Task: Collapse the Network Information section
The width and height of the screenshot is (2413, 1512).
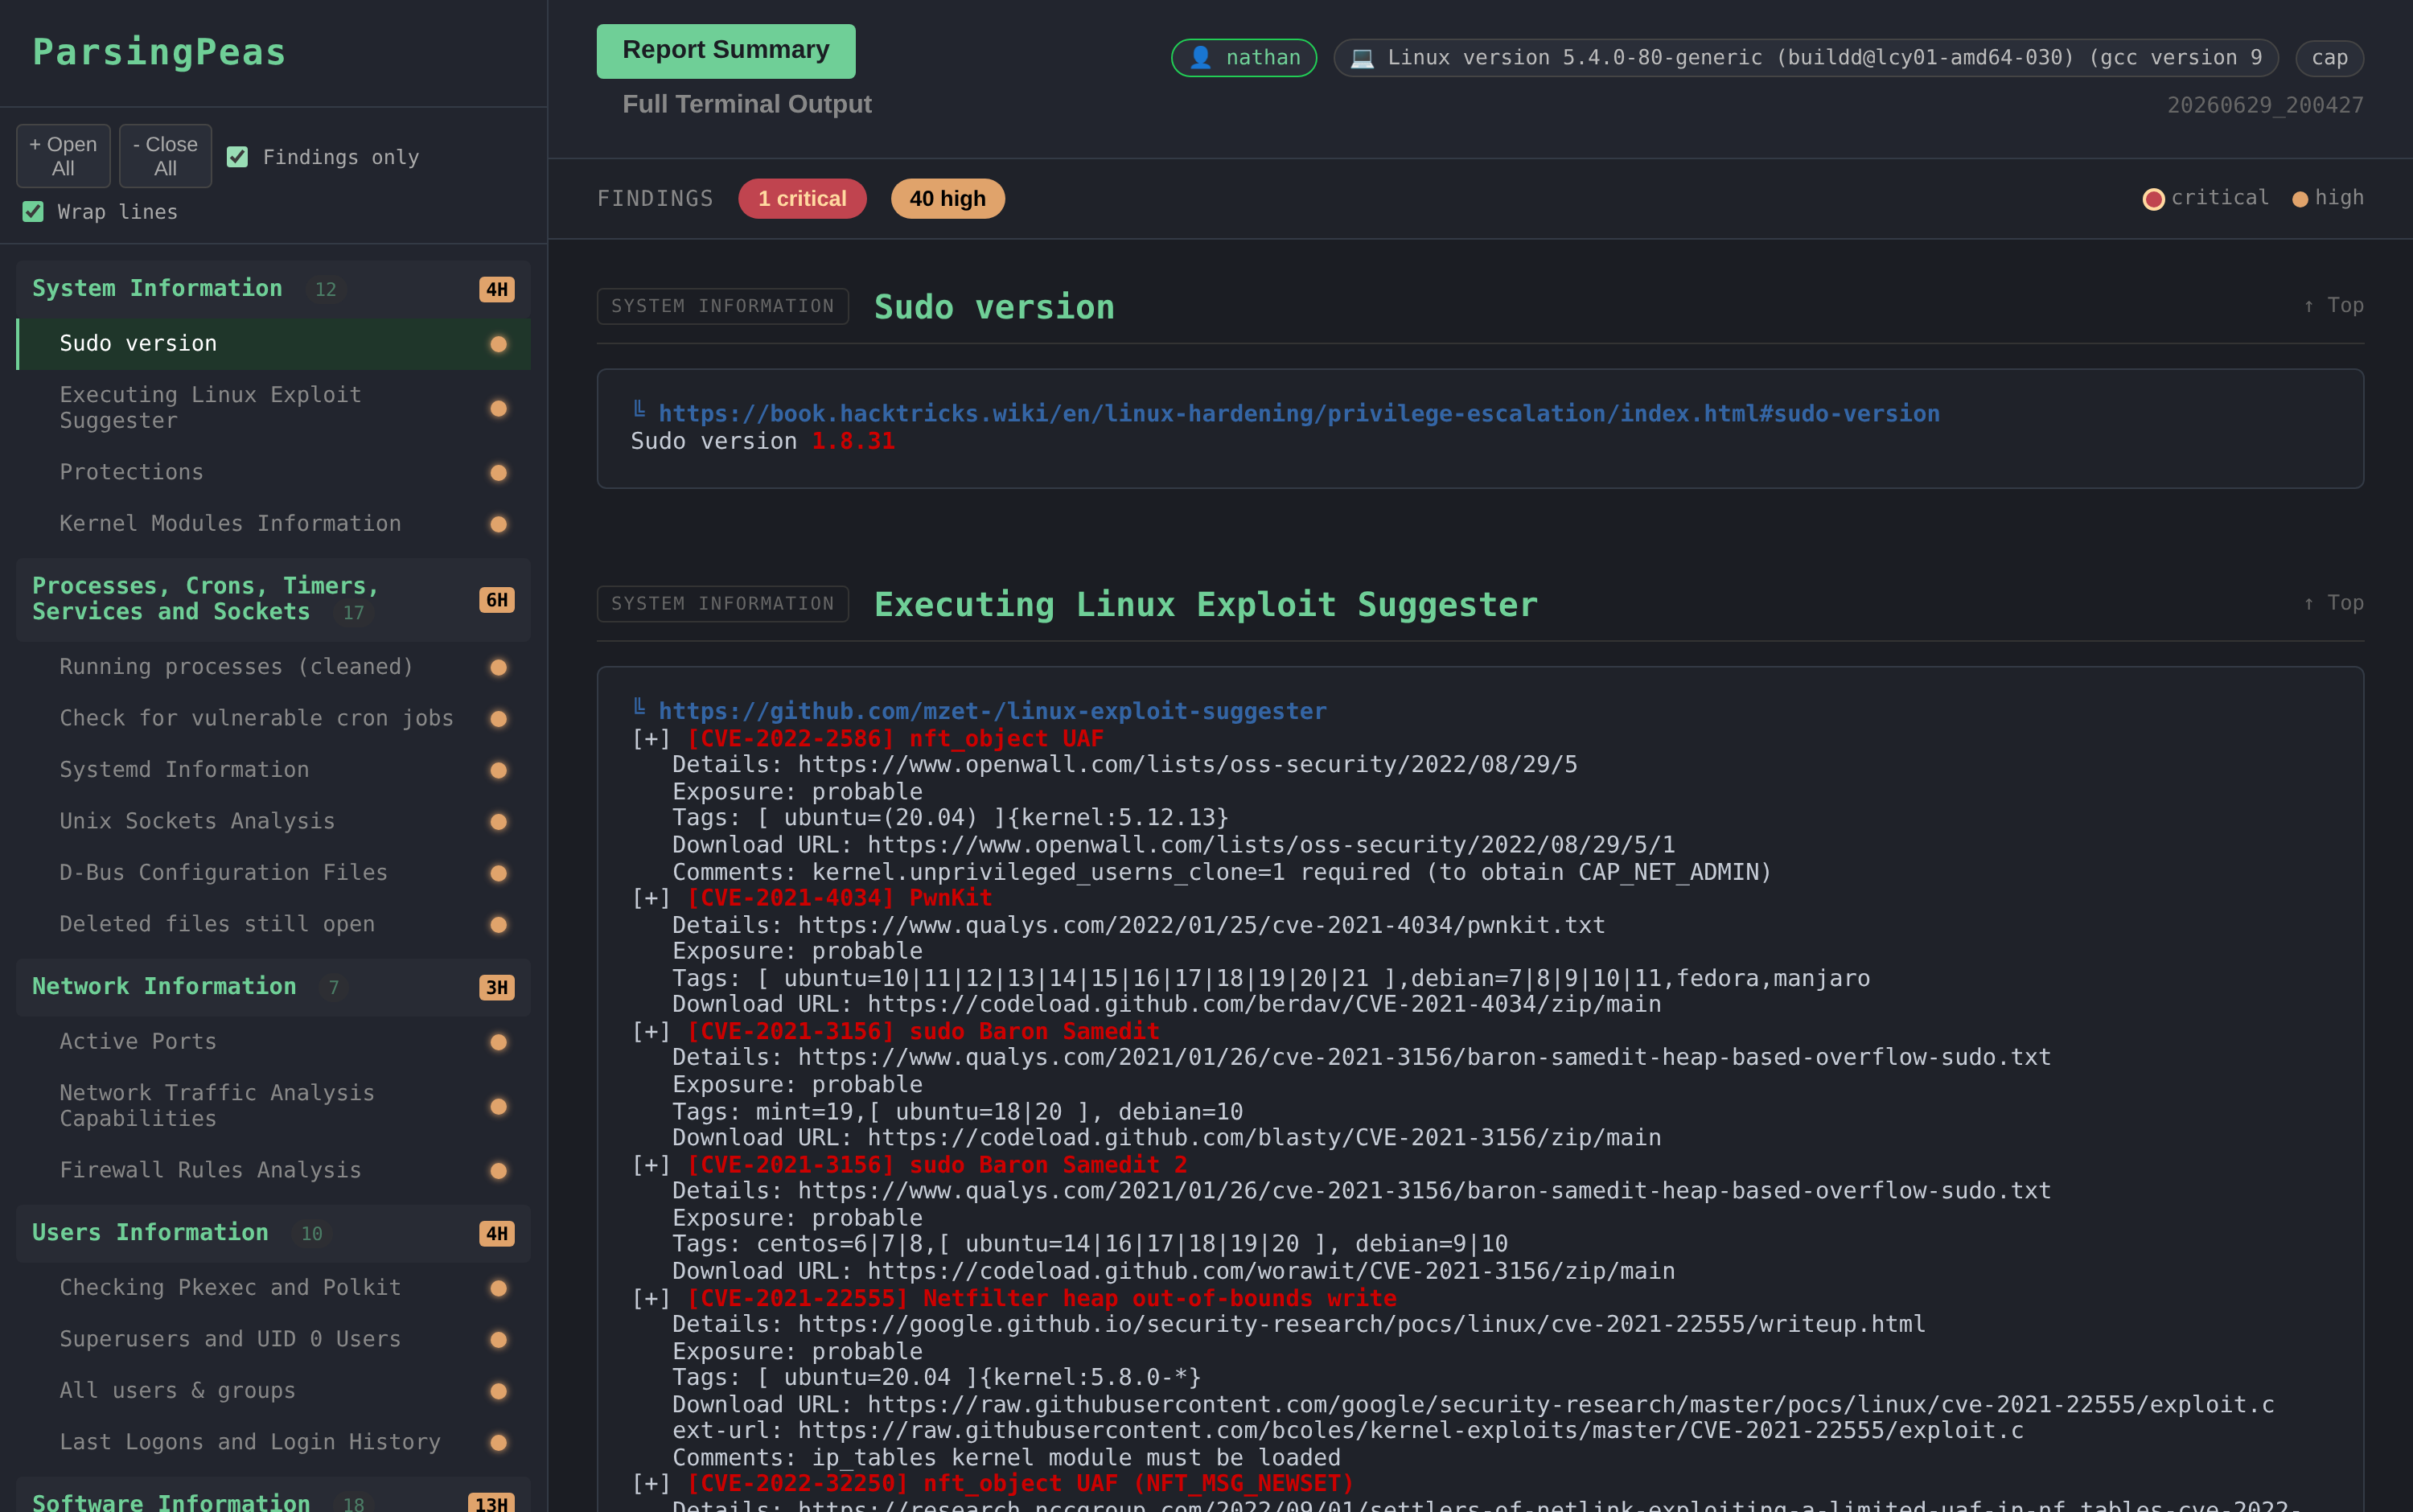Action: [x=273, y=987]
